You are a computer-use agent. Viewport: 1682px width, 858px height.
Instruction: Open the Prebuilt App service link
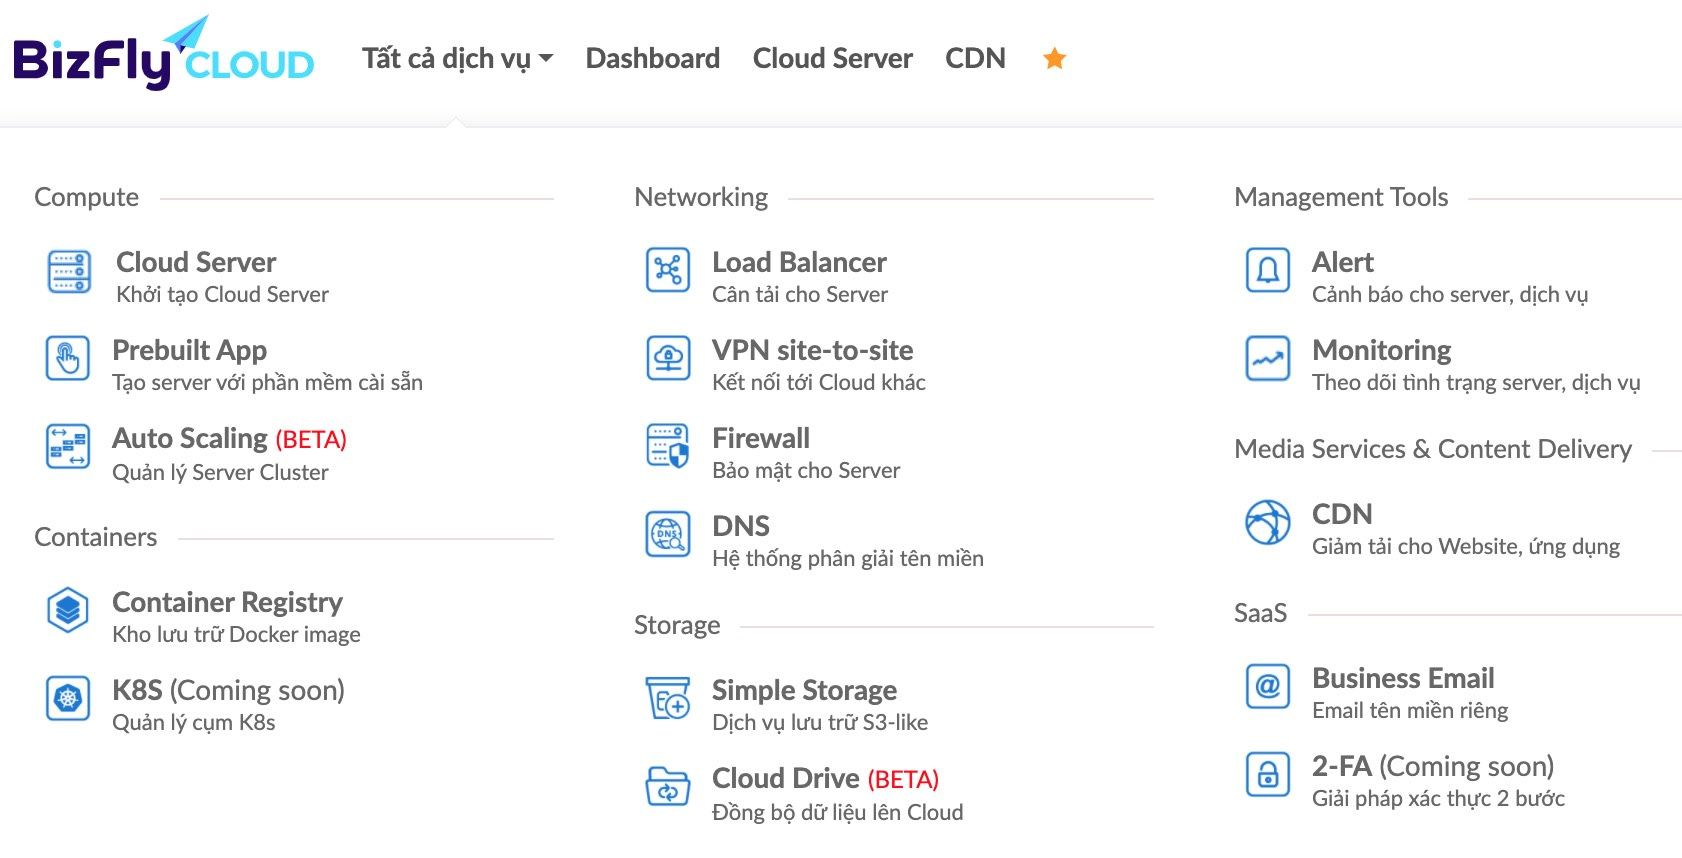[189, 350]
